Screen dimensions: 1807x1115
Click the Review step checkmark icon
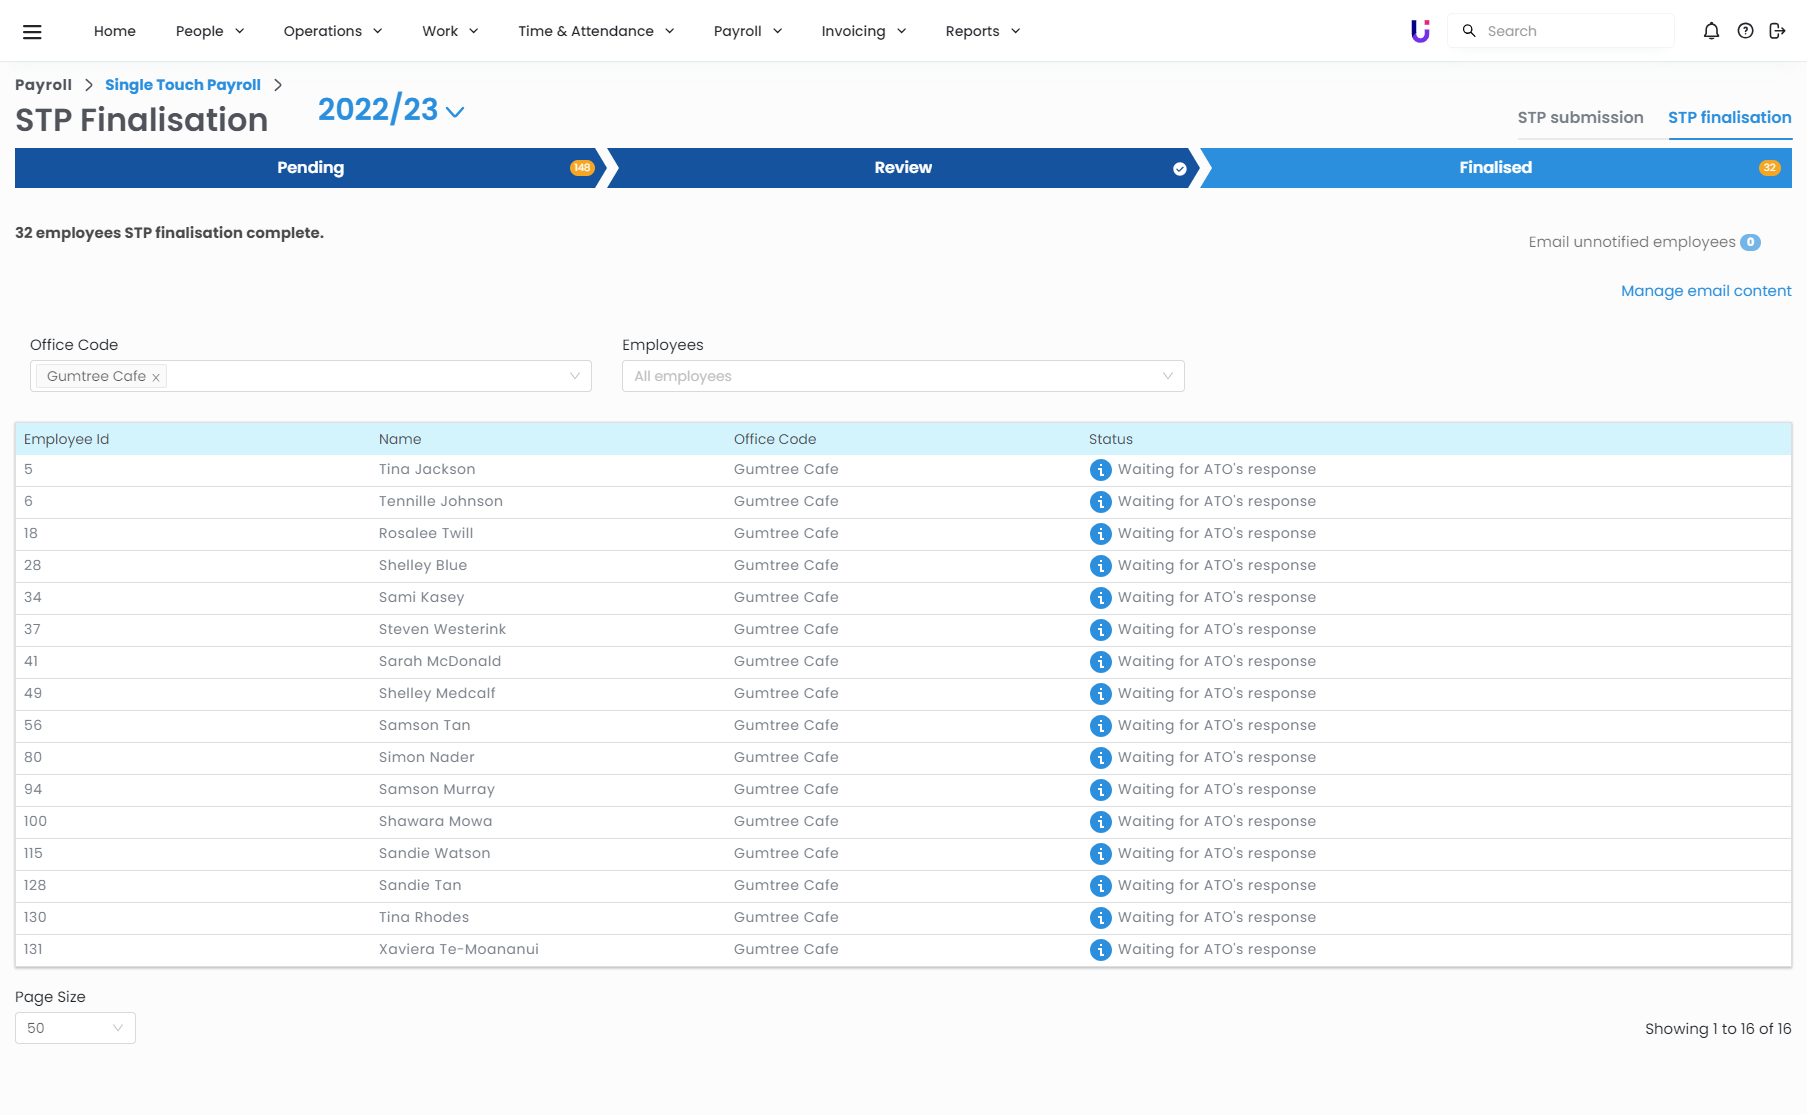[1180, 169]
